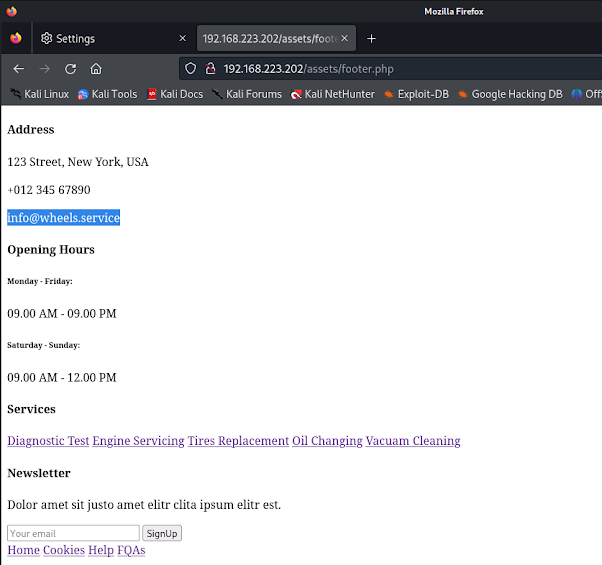This screenshot has height=565, width=602.
Task: Open the Firefox home page
Action: tap(96, 69)
